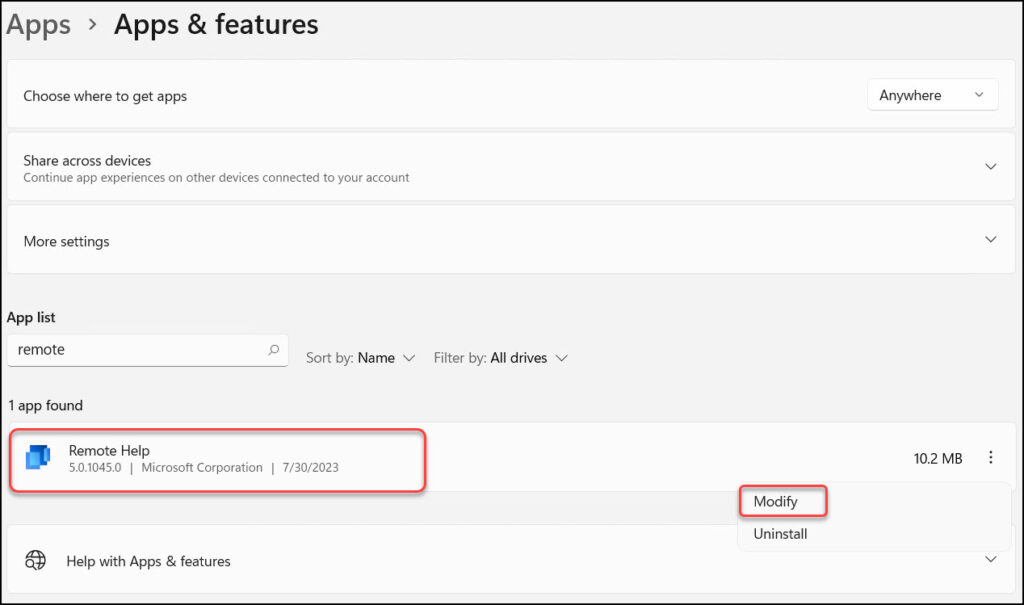Click the Continue app experiences description text

216,178
